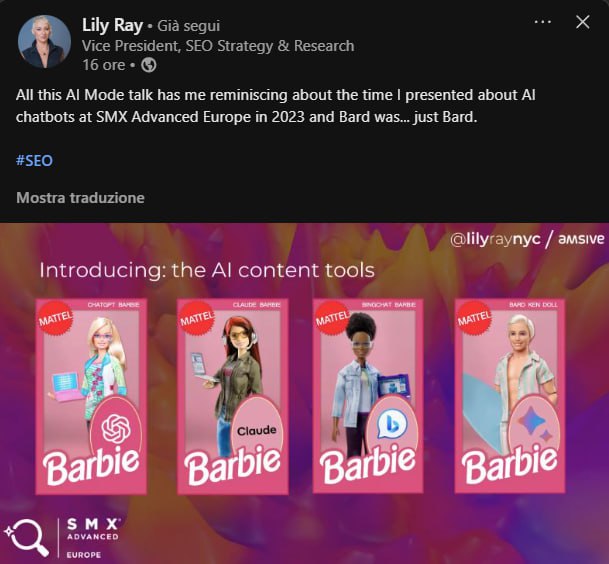Select the ChatGPT Barbie card
The width and height of the screenshot is (609, 564).
91,397
